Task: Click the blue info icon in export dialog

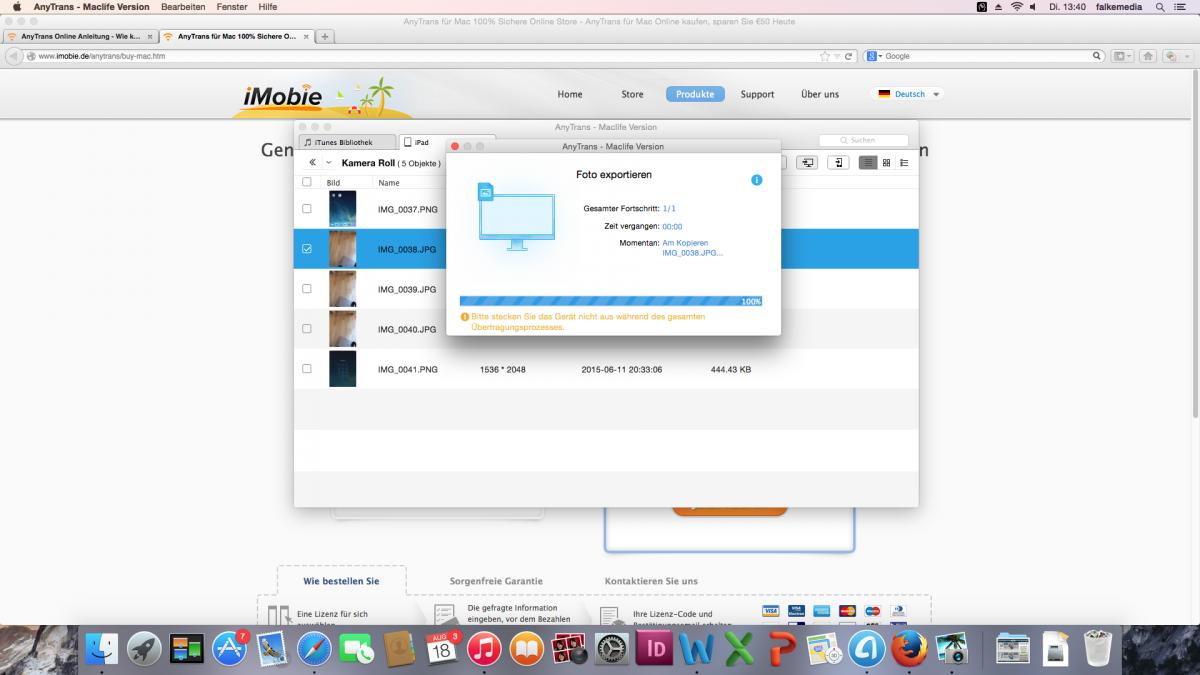Action: [756, 180]
